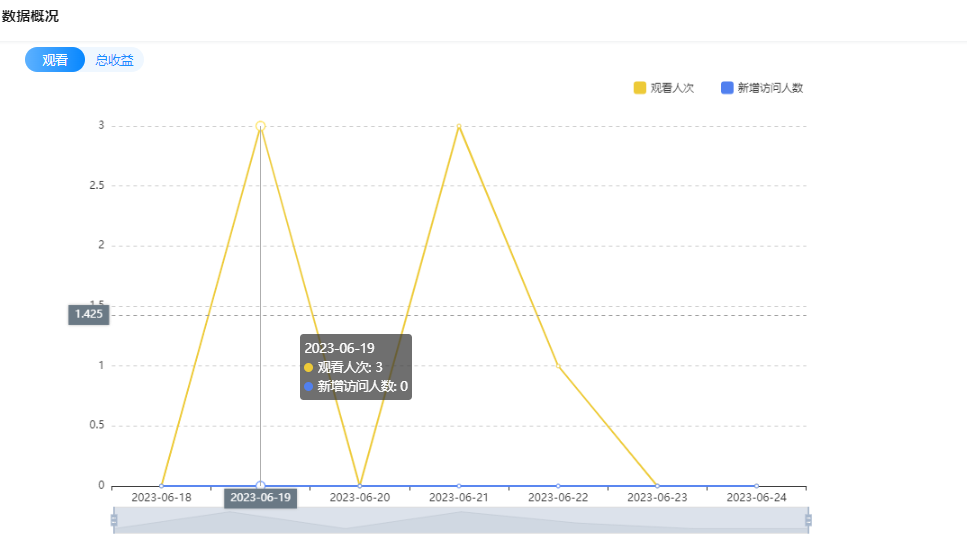
Task: Select the yellow data point for 2023-06-22
Action: pos(558,366)
